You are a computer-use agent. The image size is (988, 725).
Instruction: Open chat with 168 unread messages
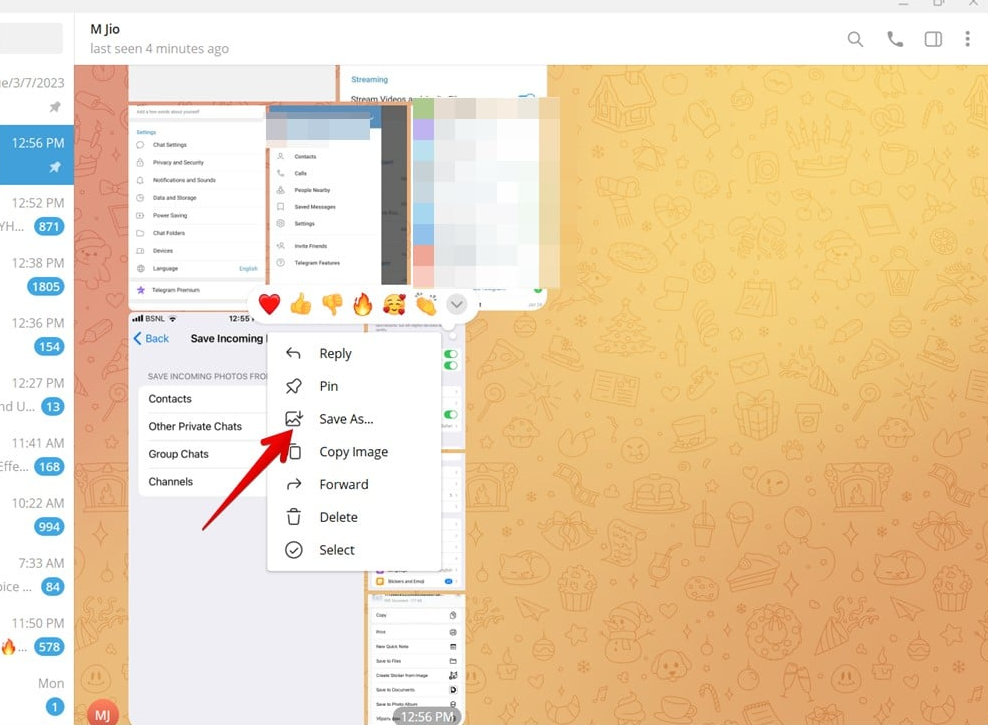(37, 455)
